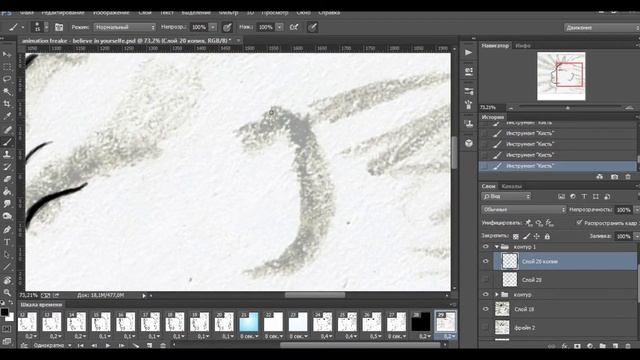640x360 pixels.
Task: Create new document from current history state
Action: pyautogui.click(x=600, y=177)
